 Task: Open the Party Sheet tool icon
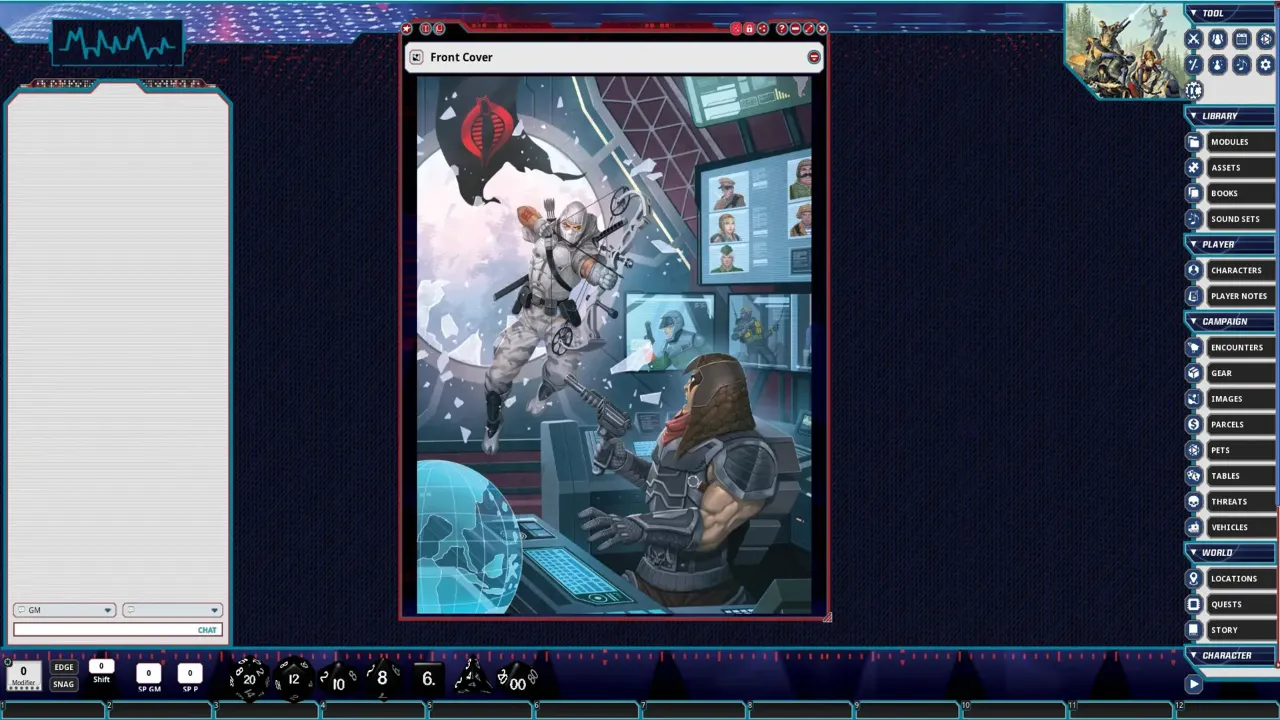coord(1217,39)
